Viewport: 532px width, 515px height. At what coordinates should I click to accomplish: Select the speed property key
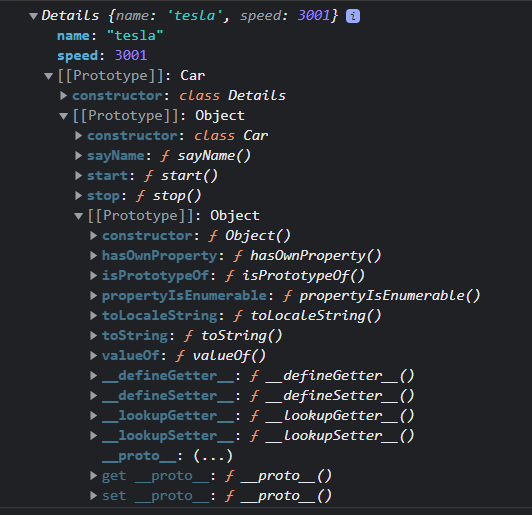pyautogui.click(x=77, y=56)
